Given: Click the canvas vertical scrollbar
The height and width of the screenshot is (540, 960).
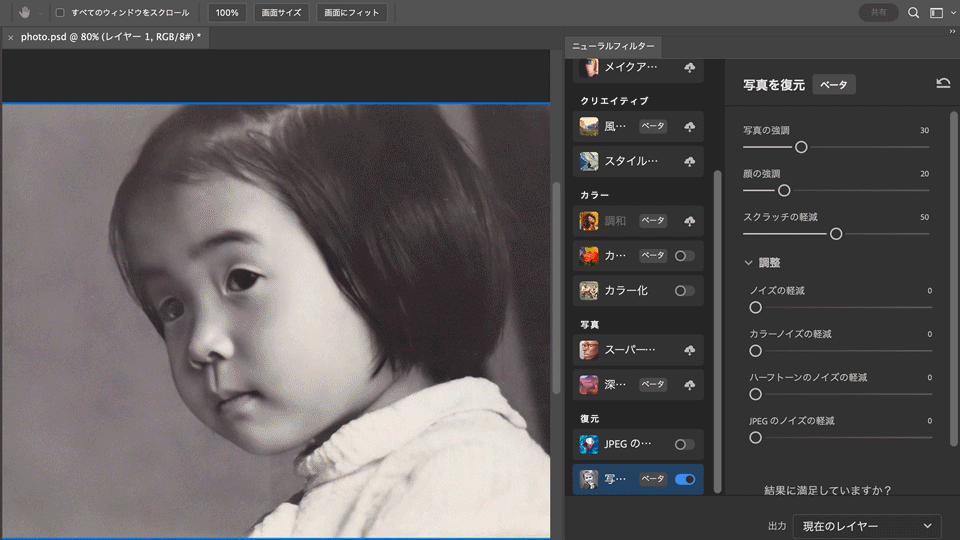Looking at the screenshot, I should 556,288.
